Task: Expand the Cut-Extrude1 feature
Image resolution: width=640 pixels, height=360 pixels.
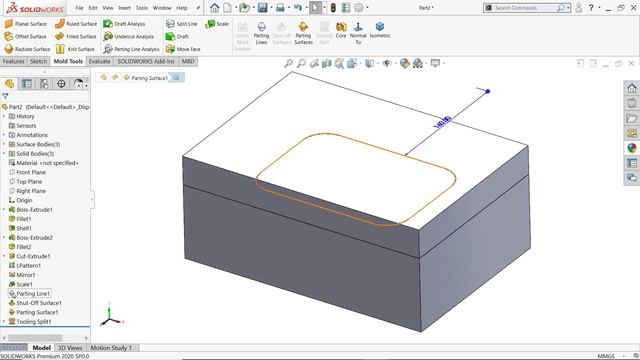Action: (x=4, y=256)
